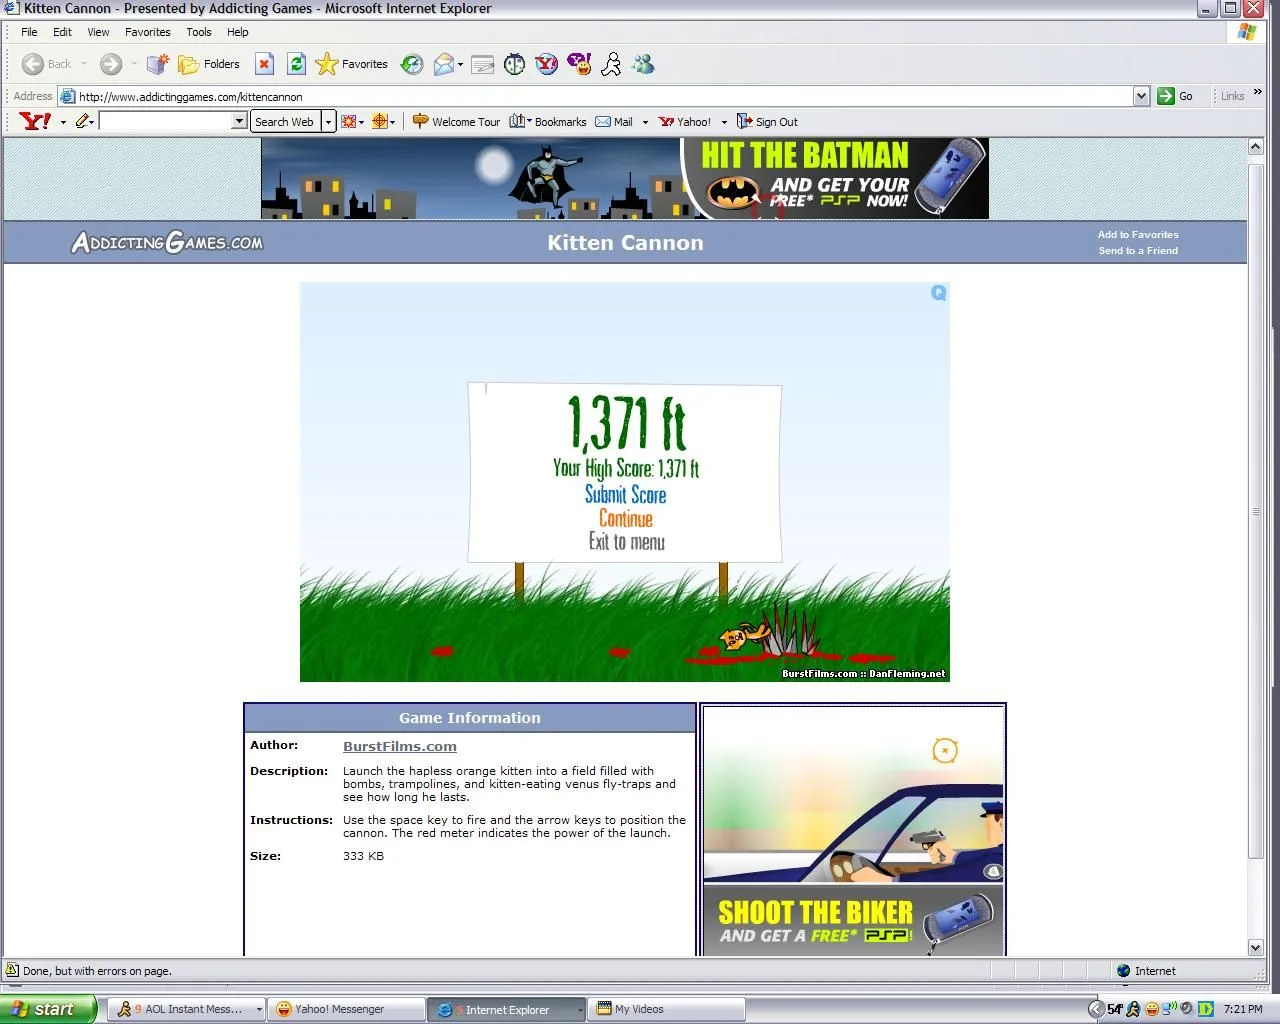This screenshot has height=1024, width=1280.
Task: Click the Yahoo toolbar pencil icon
Action: (x=82, y=121)
